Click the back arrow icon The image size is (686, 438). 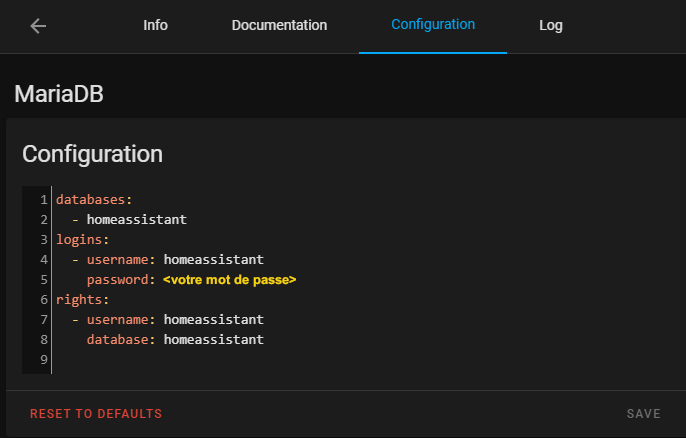point(38,26)
